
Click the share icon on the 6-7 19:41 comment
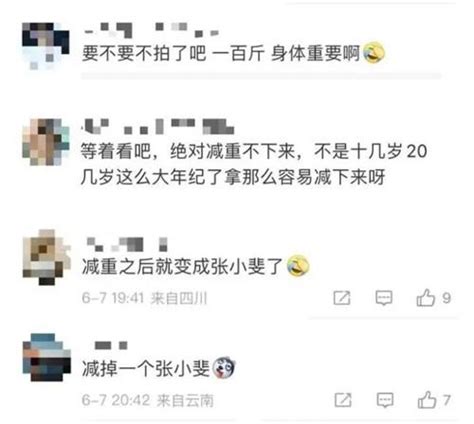(x=342, y=298)
